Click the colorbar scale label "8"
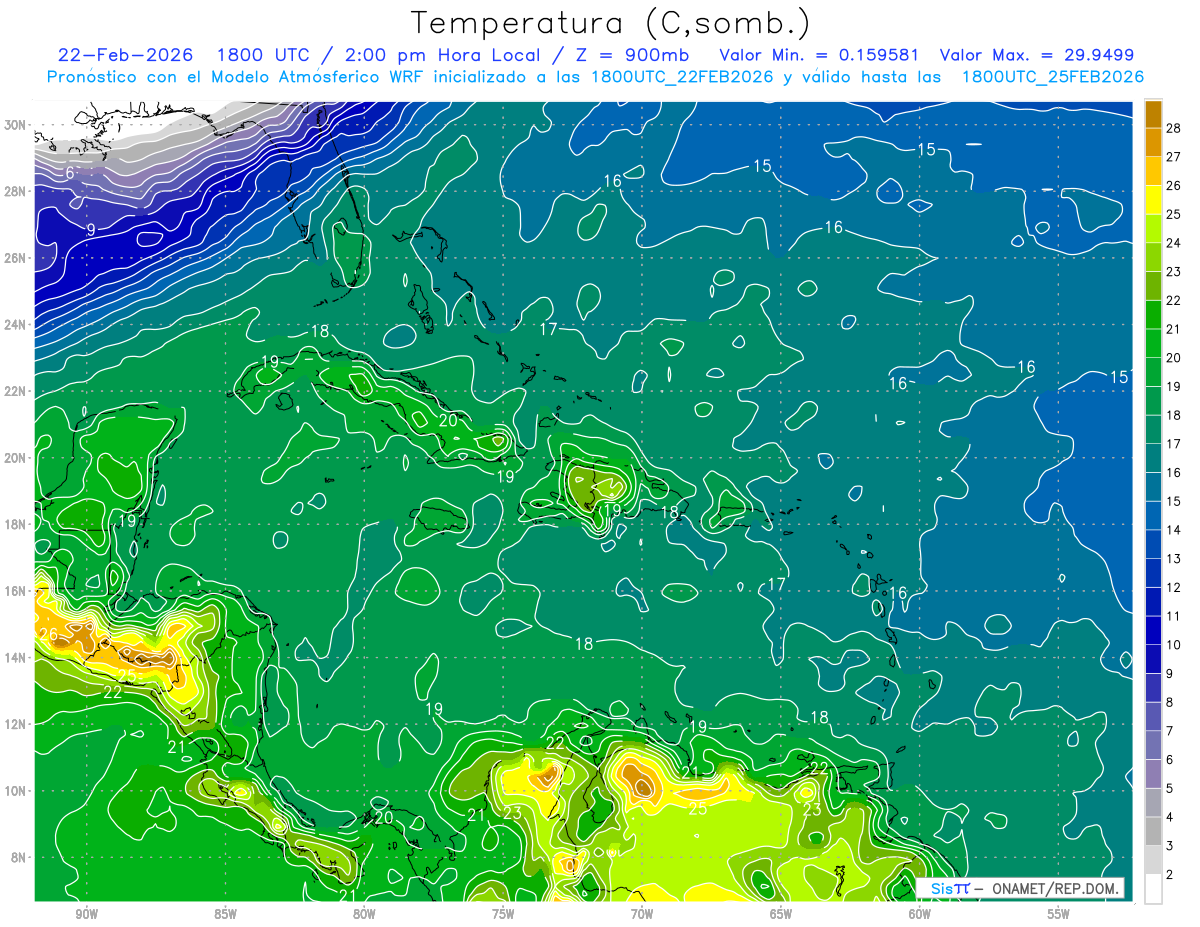The image size is (1200, 927). (1170, 702)
